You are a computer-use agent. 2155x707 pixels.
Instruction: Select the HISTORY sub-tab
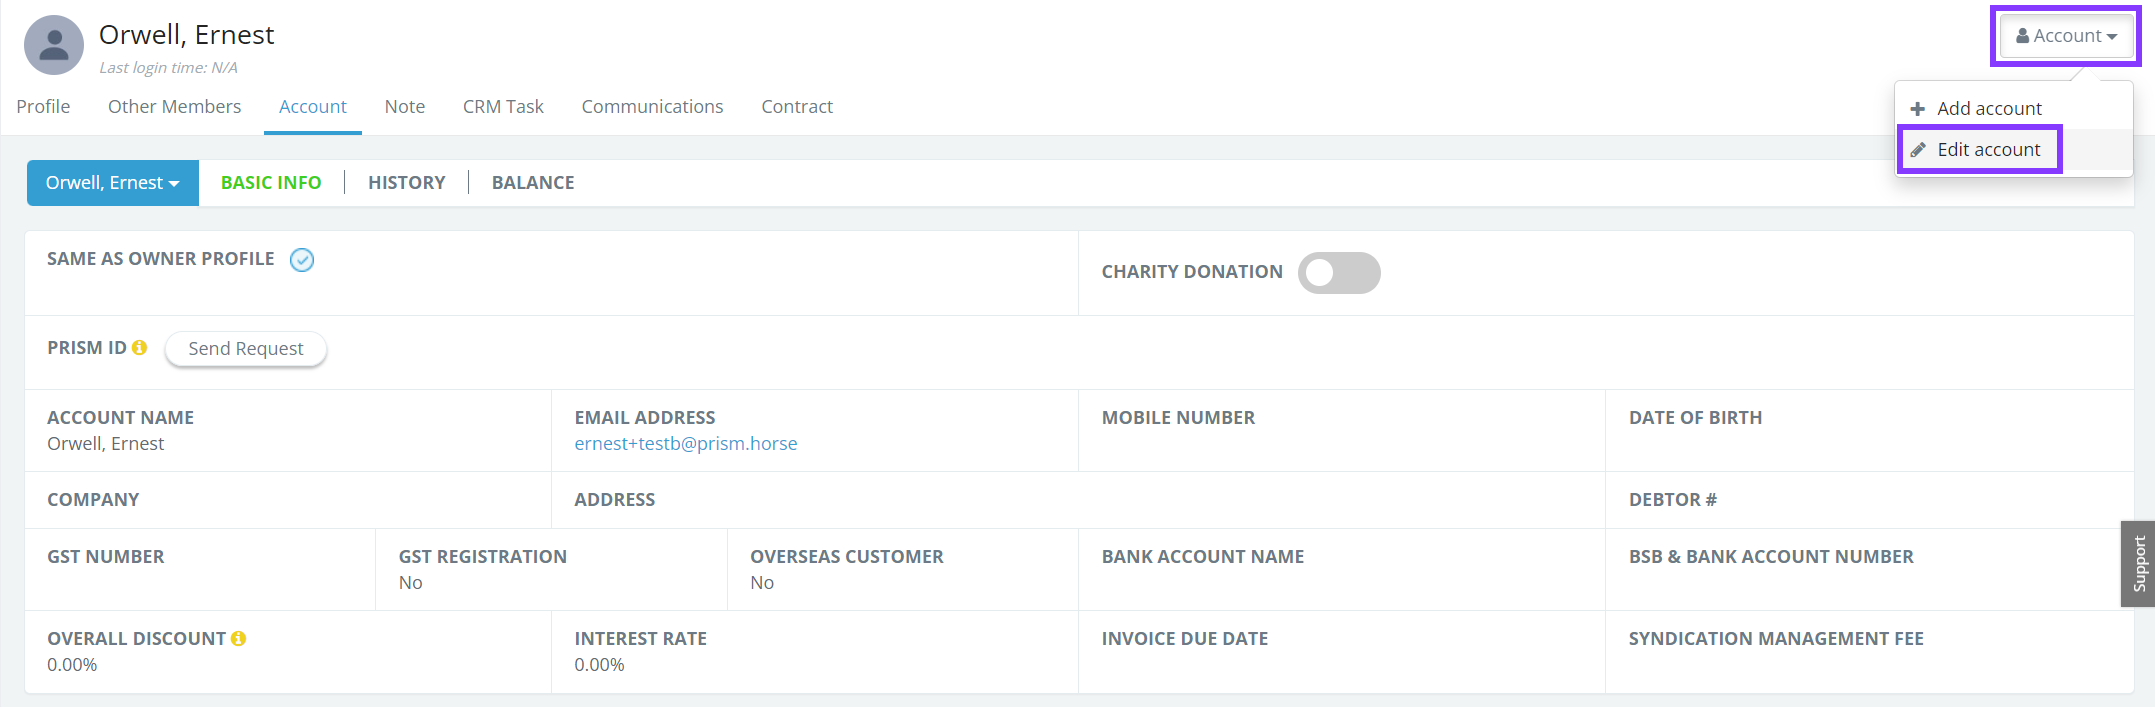tap(406, 183)
